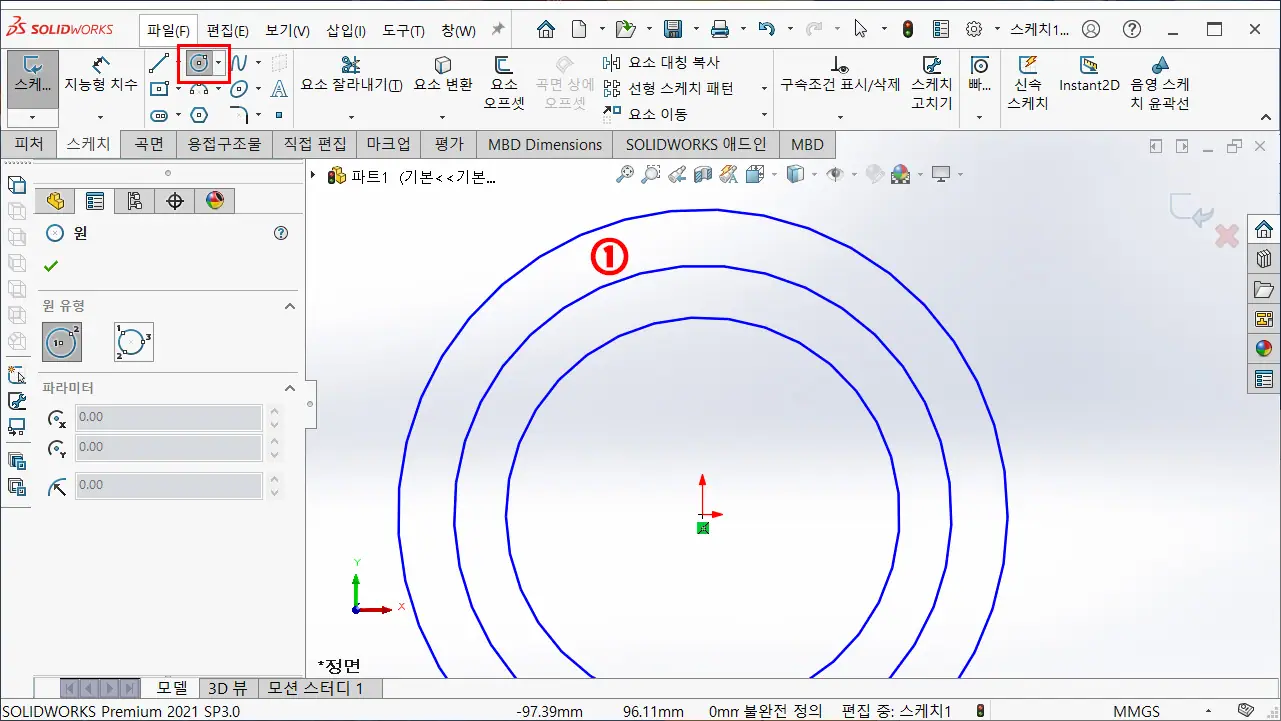
Task: Switch to the MBD Dimensions tab
Action: tap(545, 144)
